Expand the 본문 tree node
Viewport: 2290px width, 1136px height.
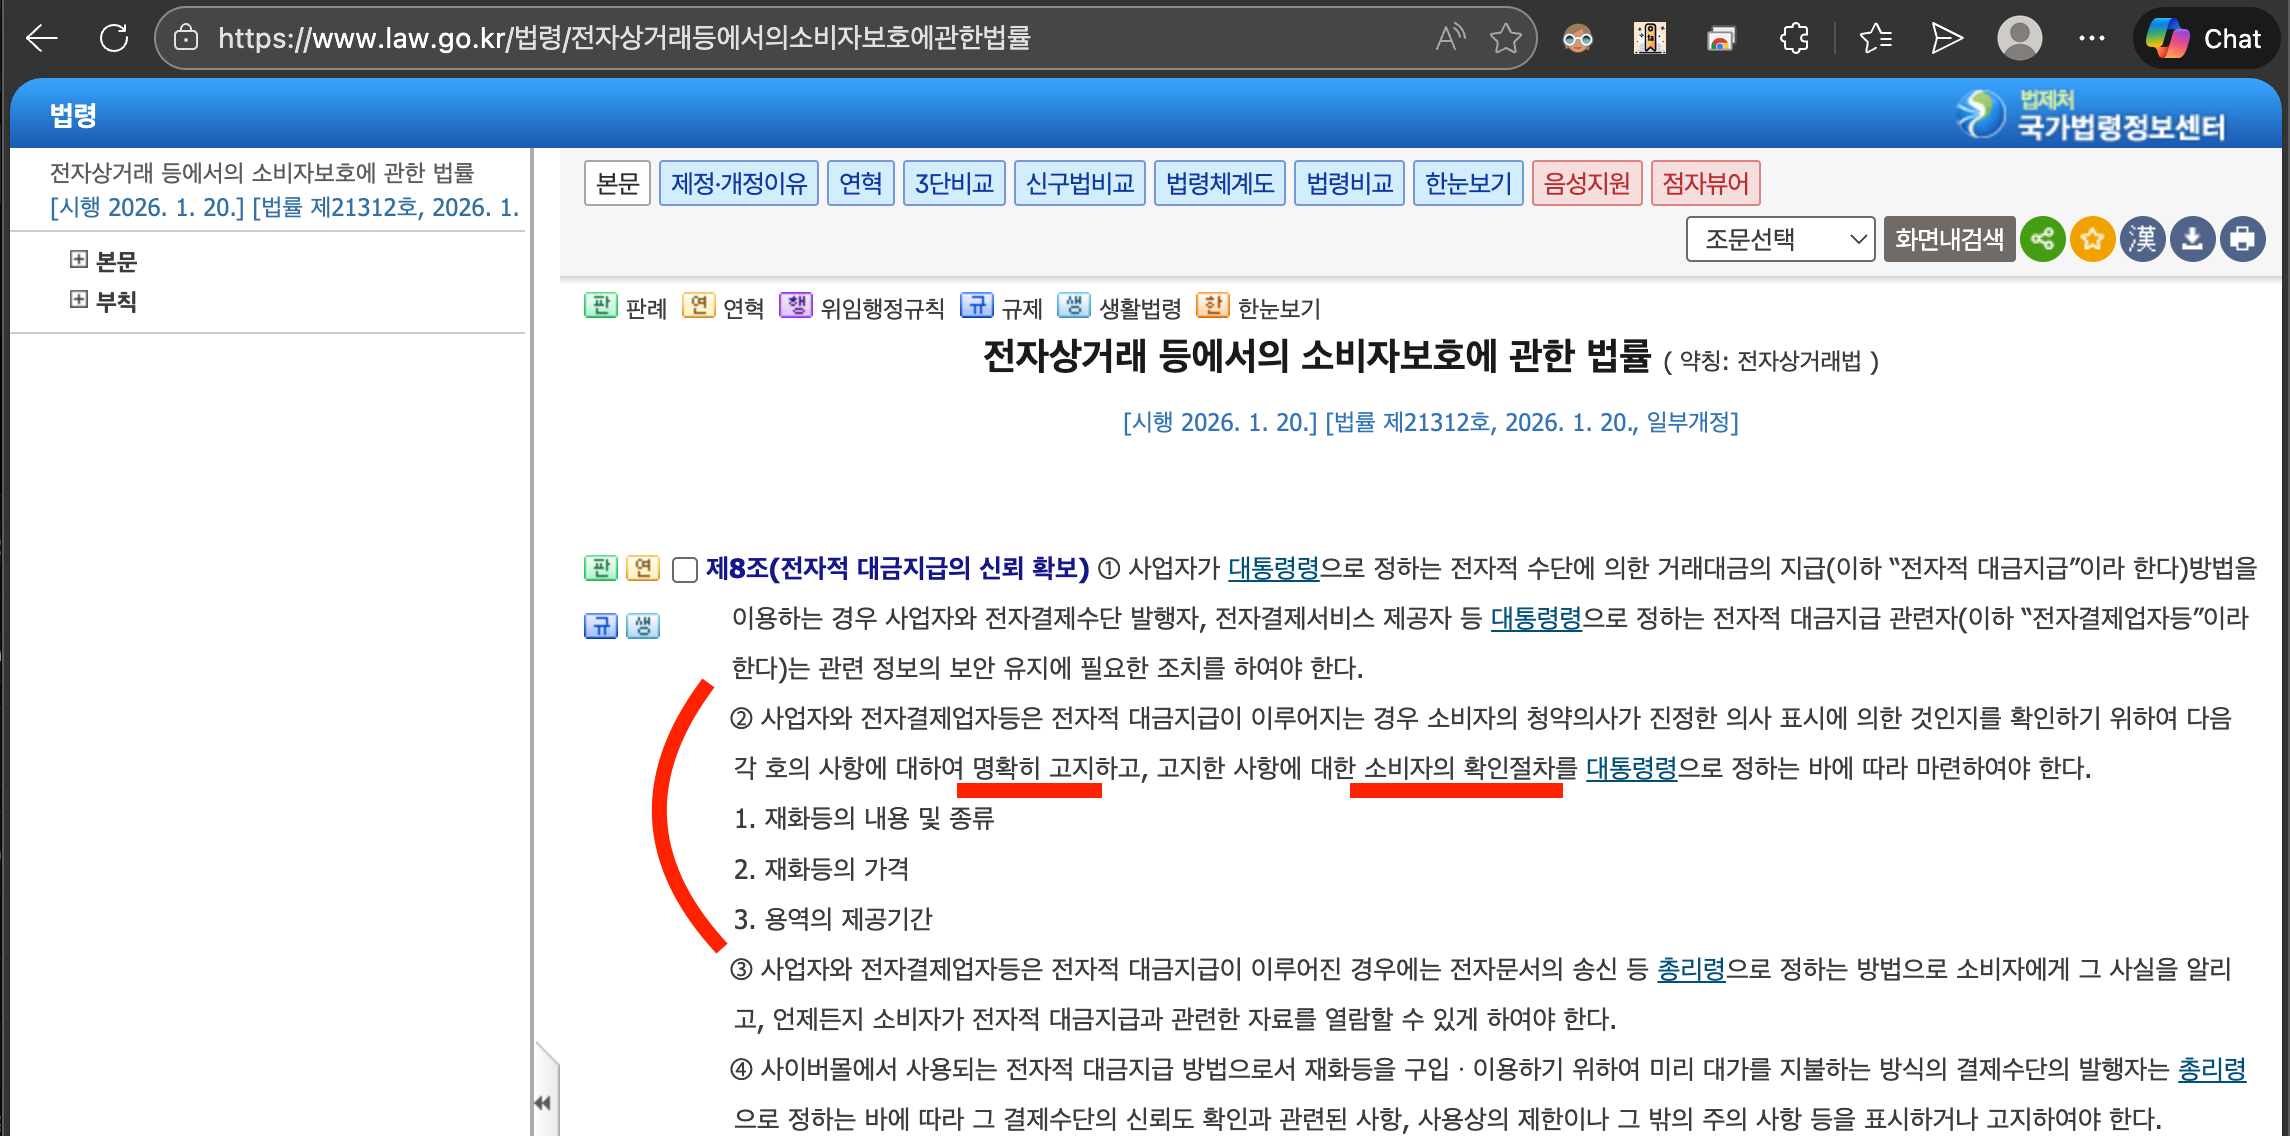click(x=79, y=260)
